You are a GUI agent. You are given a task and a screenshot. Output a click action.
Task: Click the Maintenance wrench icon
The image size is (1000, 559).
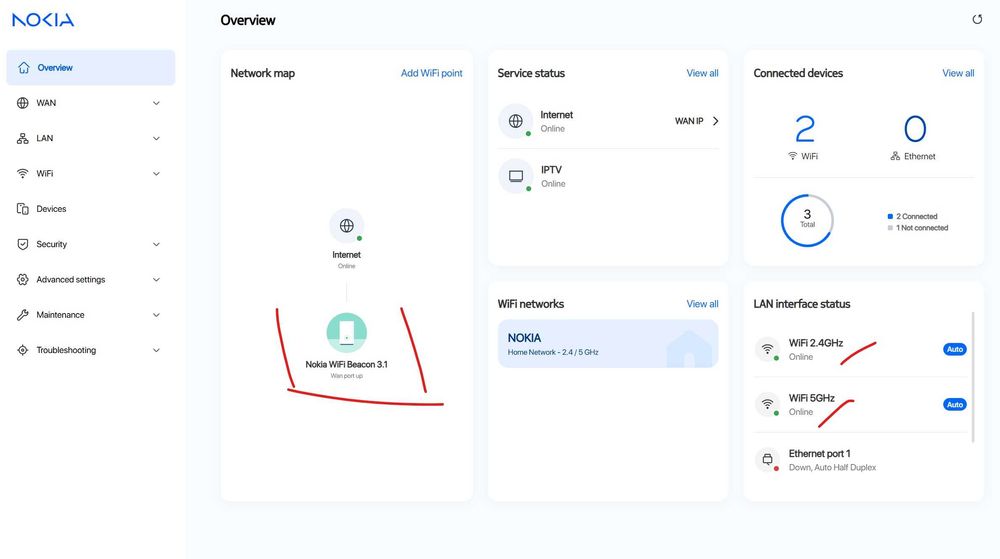pos(23,315)
